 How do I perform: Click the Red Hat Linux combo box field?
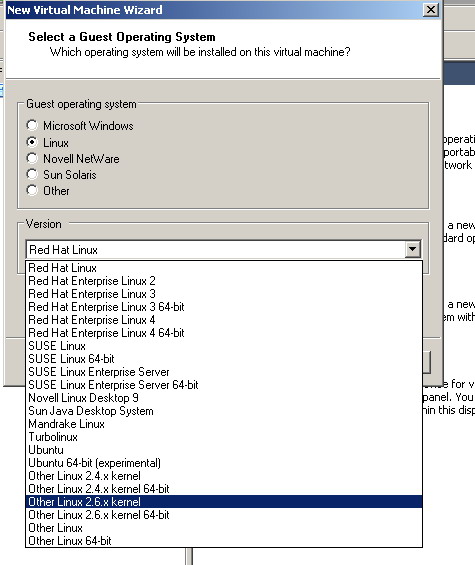[223, 249]
